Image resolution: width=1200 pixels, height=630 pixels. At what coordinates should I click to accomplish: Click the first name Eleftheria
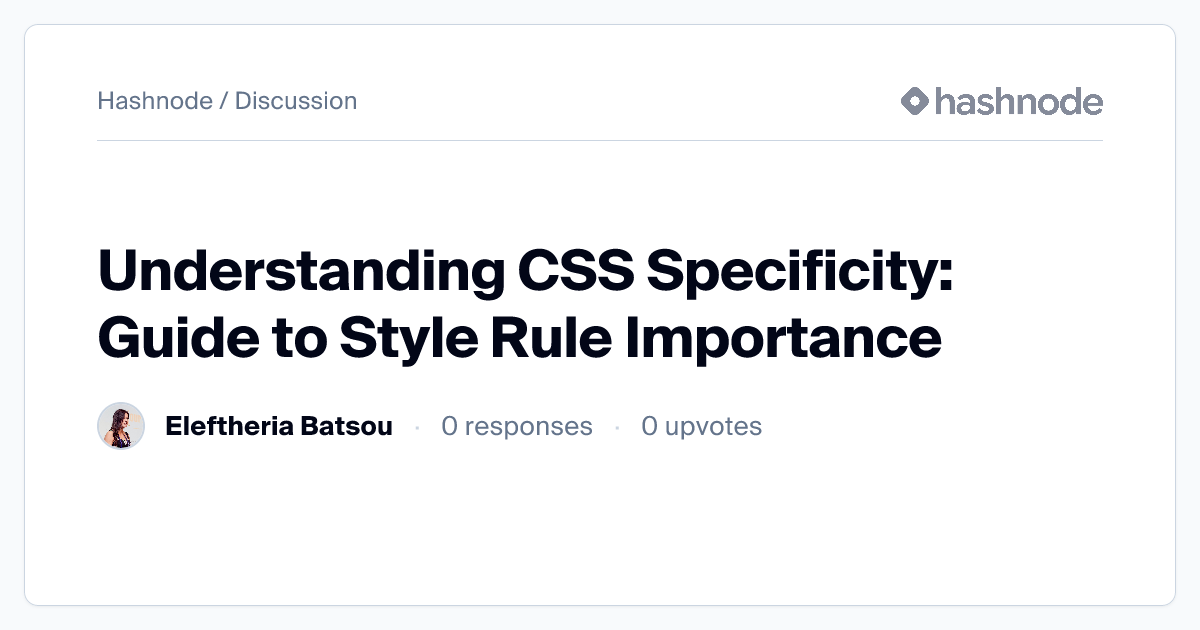point(229,427)
